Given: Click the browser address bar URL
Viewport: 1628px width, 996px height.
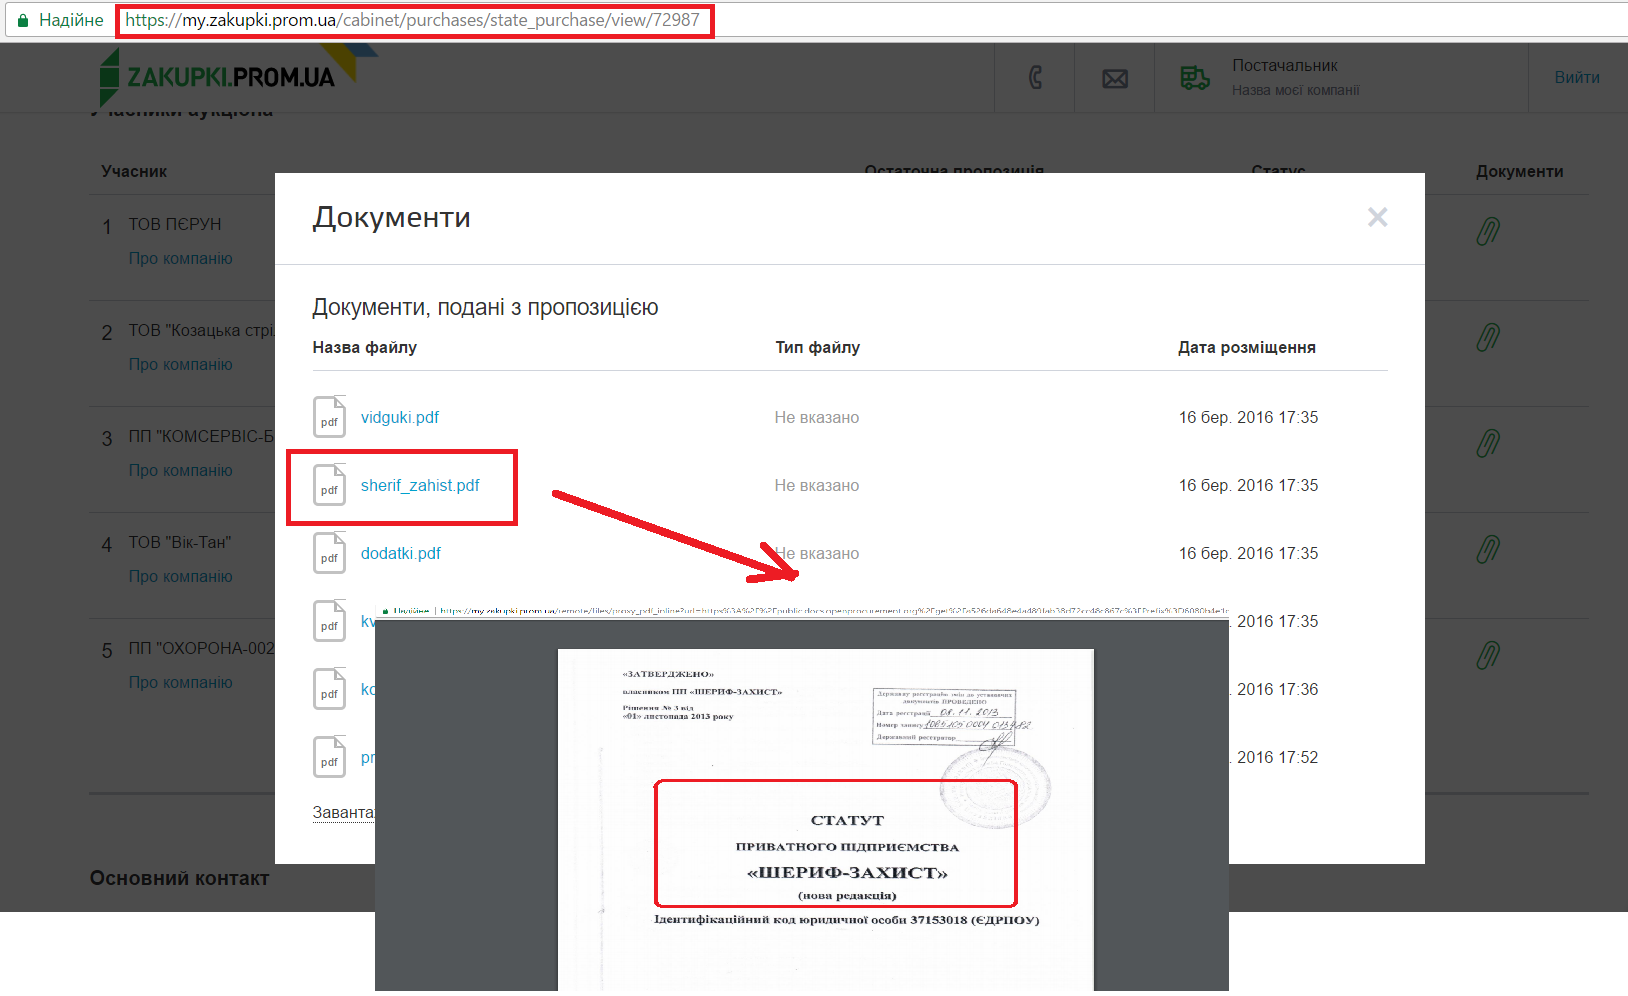Looking at the screenshot, I should click(413, 20).
